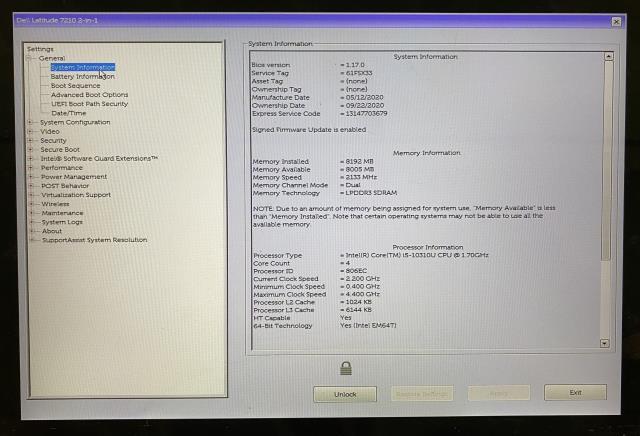The height and width of the screenshot is (436, 640).
Task: Select the Power Management category
Action: click(74, 177)
